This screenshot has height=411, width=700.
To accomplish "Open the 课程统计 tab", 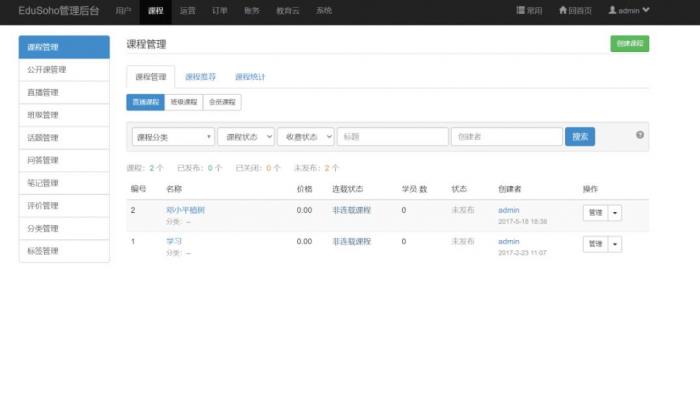I will (x=250, y=76).
